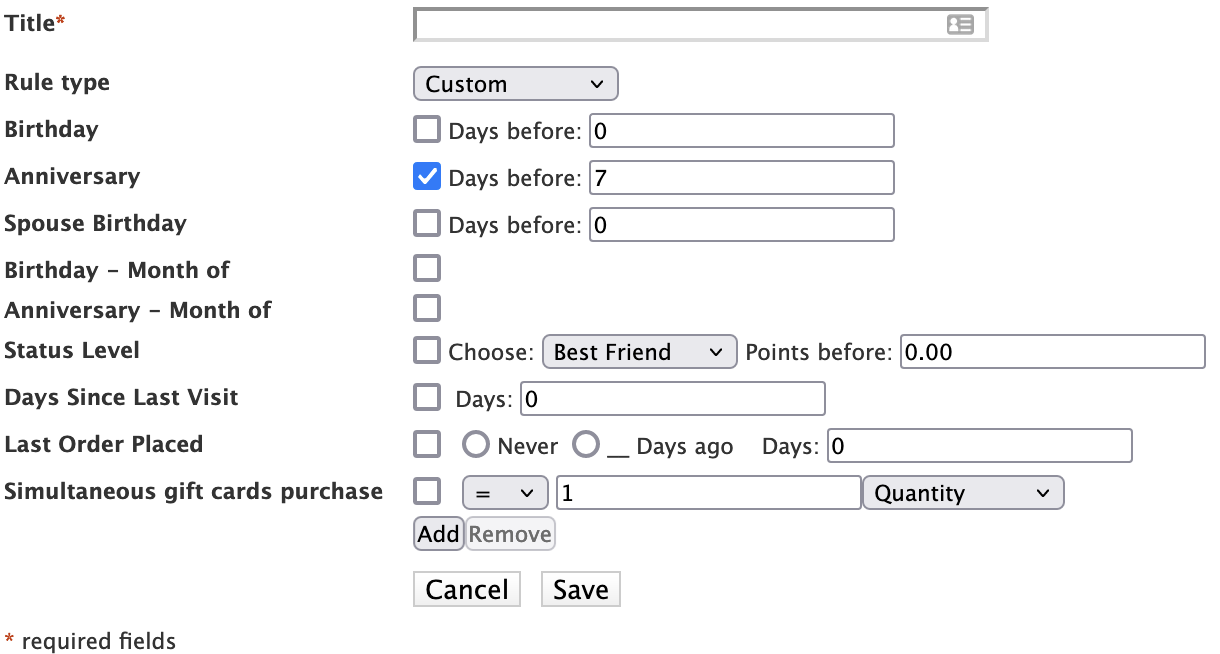This screenshot has width=1220, height=654.
Task: Expand the Best Friend status dropdown
Action: point(638,352)
